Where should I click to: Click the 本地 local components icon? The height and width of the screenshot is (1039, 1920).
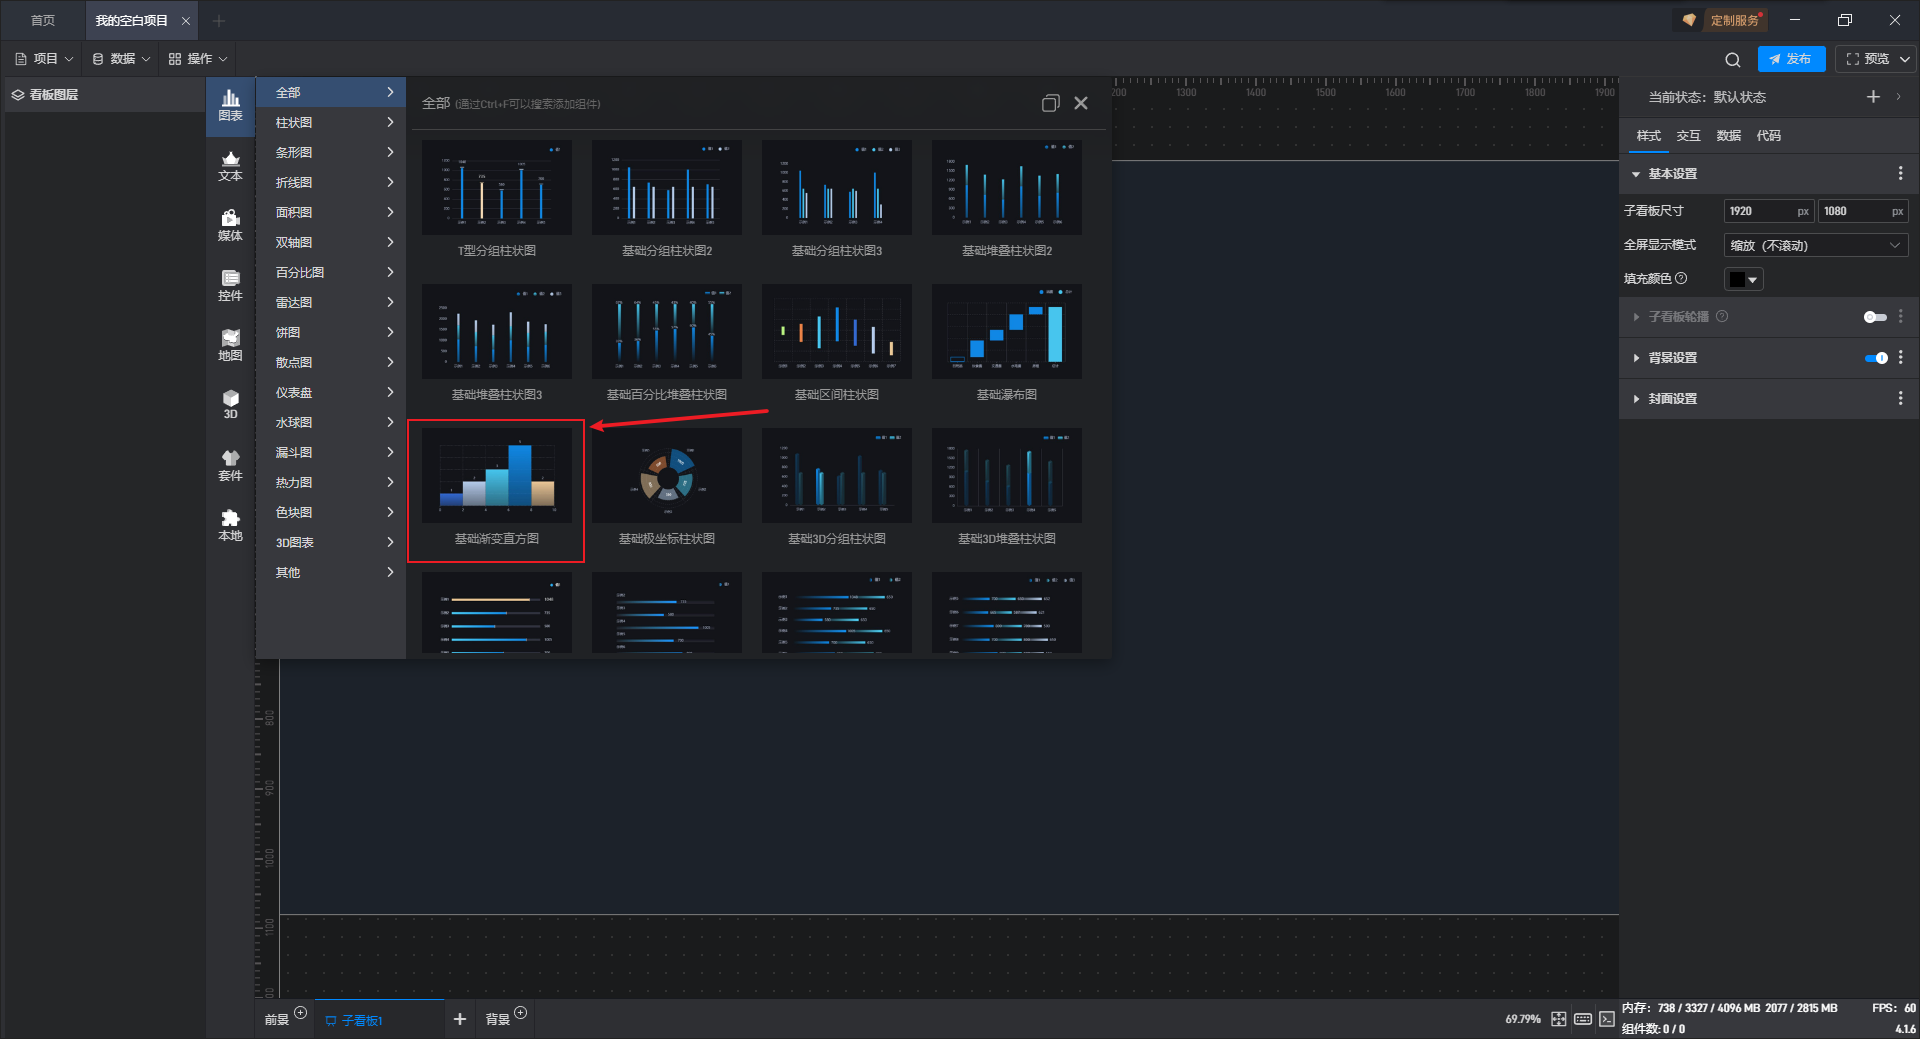230,525
